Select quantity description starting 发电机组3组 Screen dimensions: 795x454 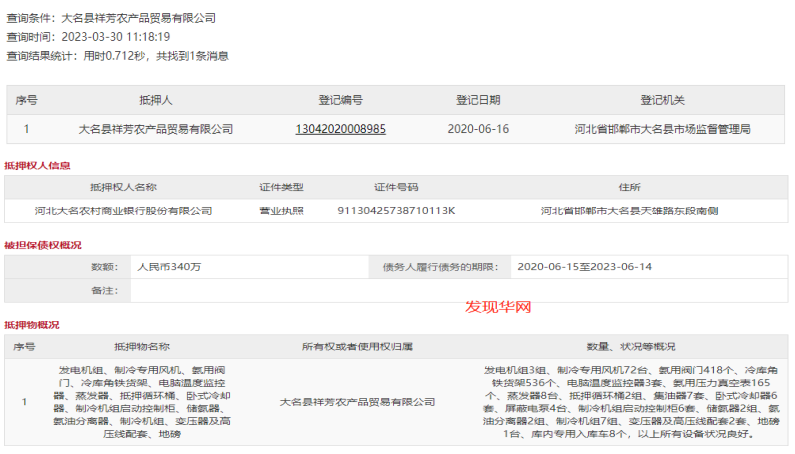631,402
